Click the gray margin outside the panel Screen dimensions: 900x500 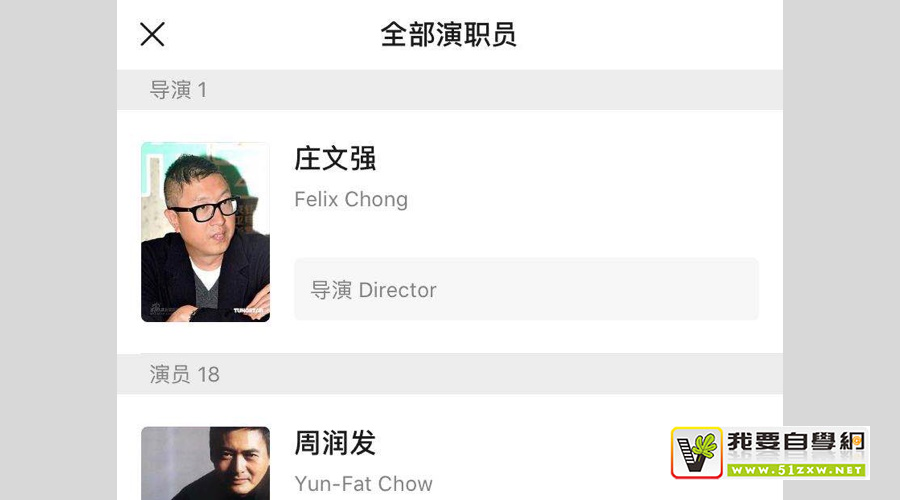[57, 250]
